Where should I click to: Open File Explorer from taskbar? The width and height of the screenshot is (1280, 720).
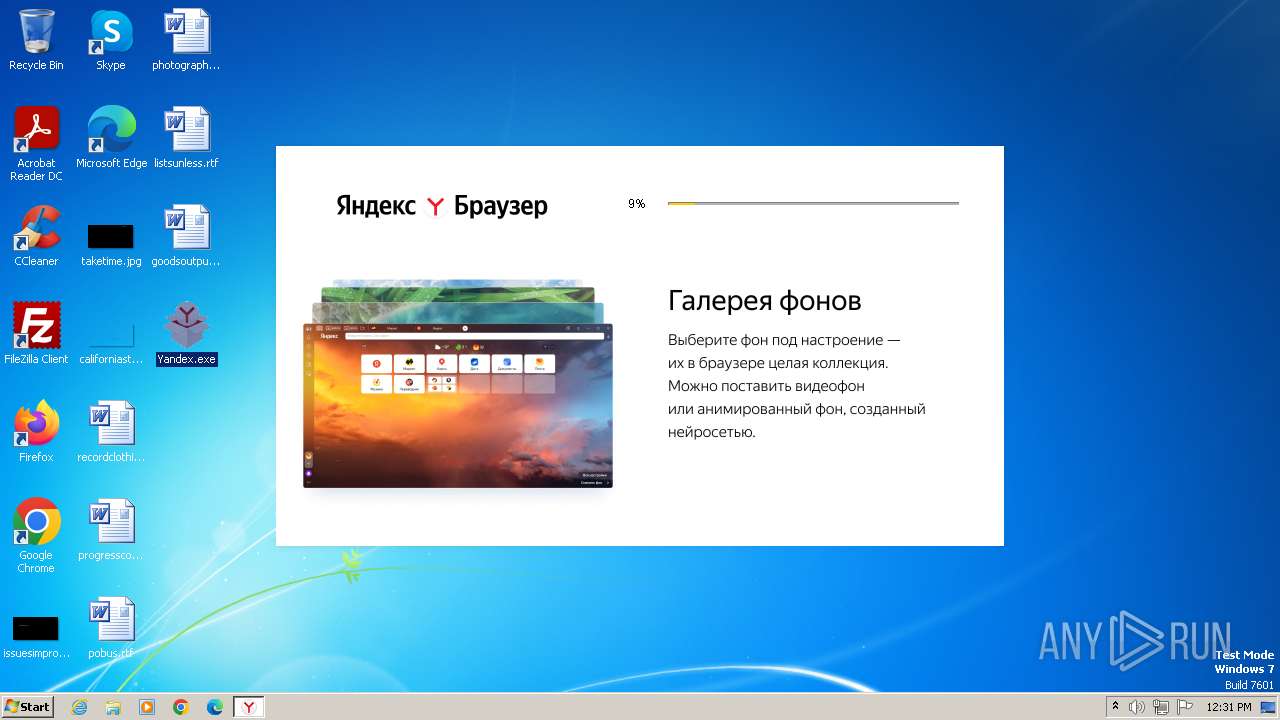pyautogui.click(x=113, y=707)
